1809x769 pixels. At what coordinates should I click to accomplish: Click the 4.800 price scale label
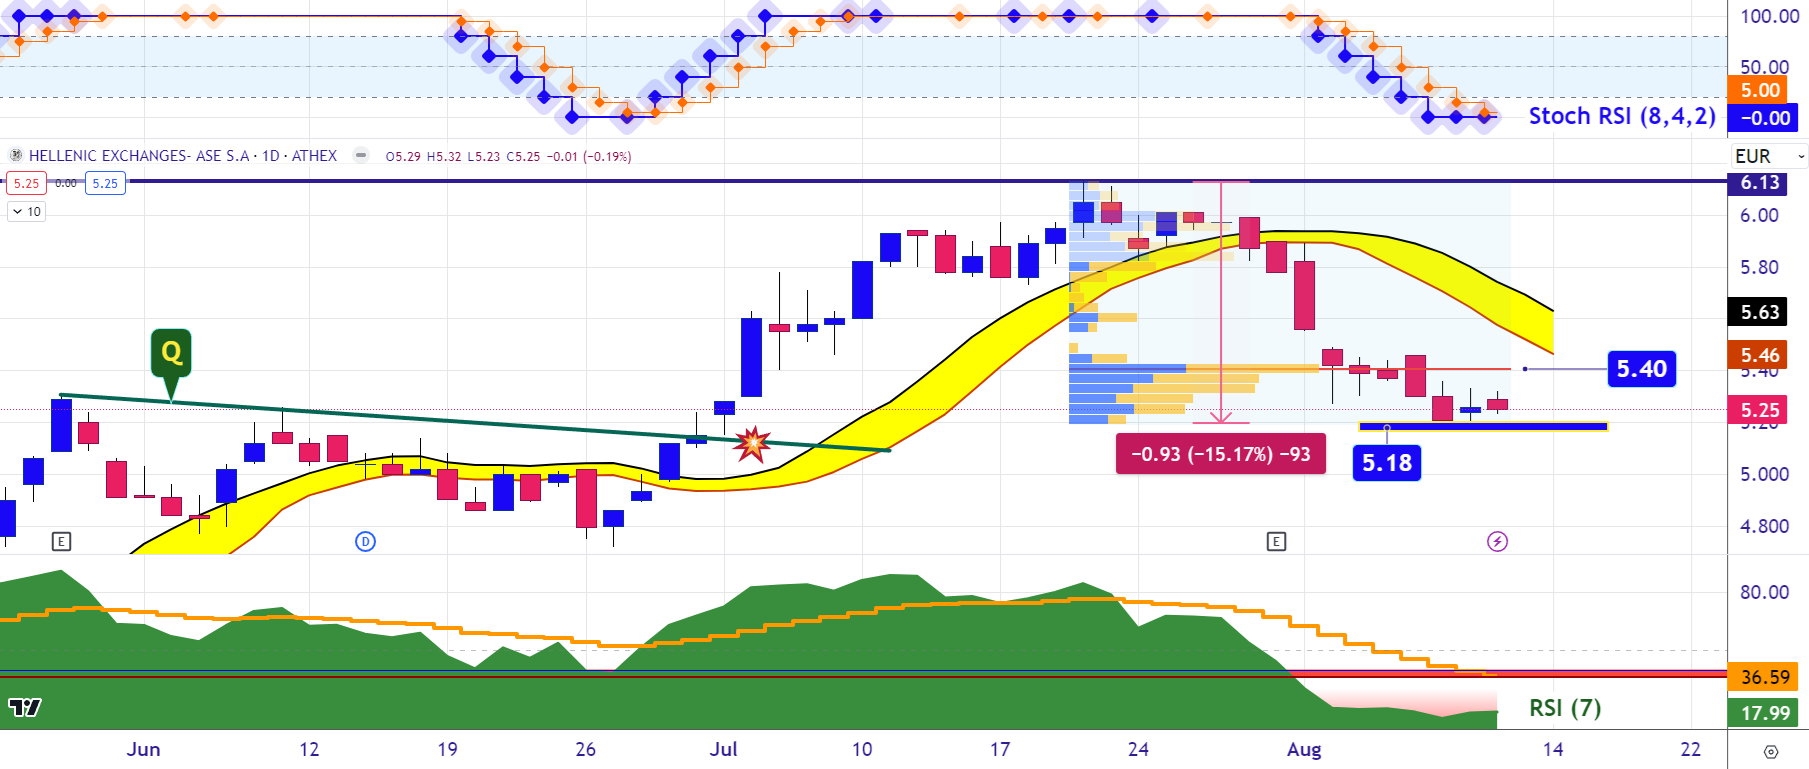(1764, 526)
